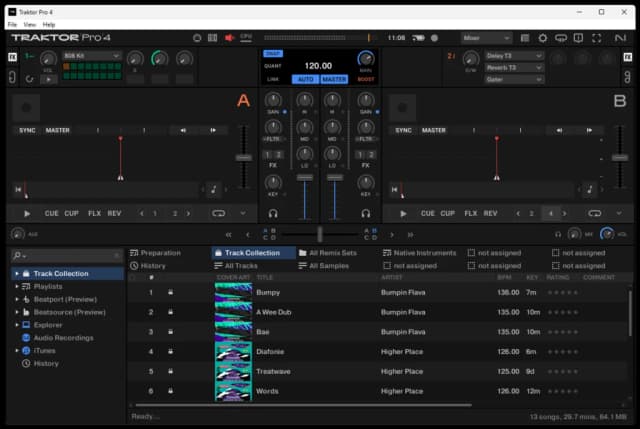Open the Reverb T3 effect dropdown
Screen dimensions: 640x429
pos(514,68)
